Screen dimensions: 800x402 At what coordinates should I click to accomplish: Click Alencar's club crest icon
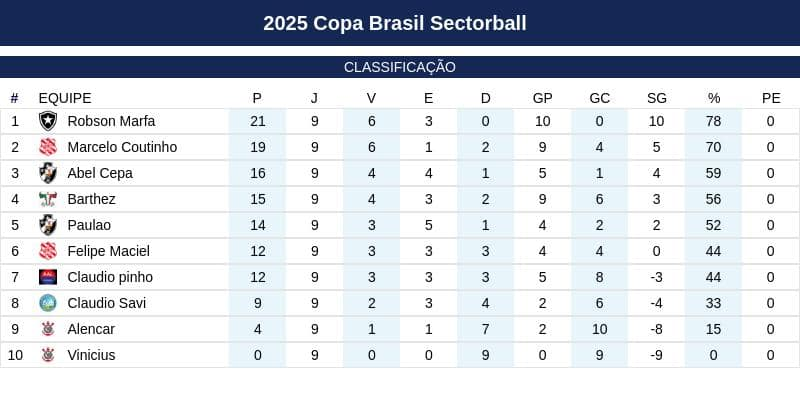coord(48,329)
